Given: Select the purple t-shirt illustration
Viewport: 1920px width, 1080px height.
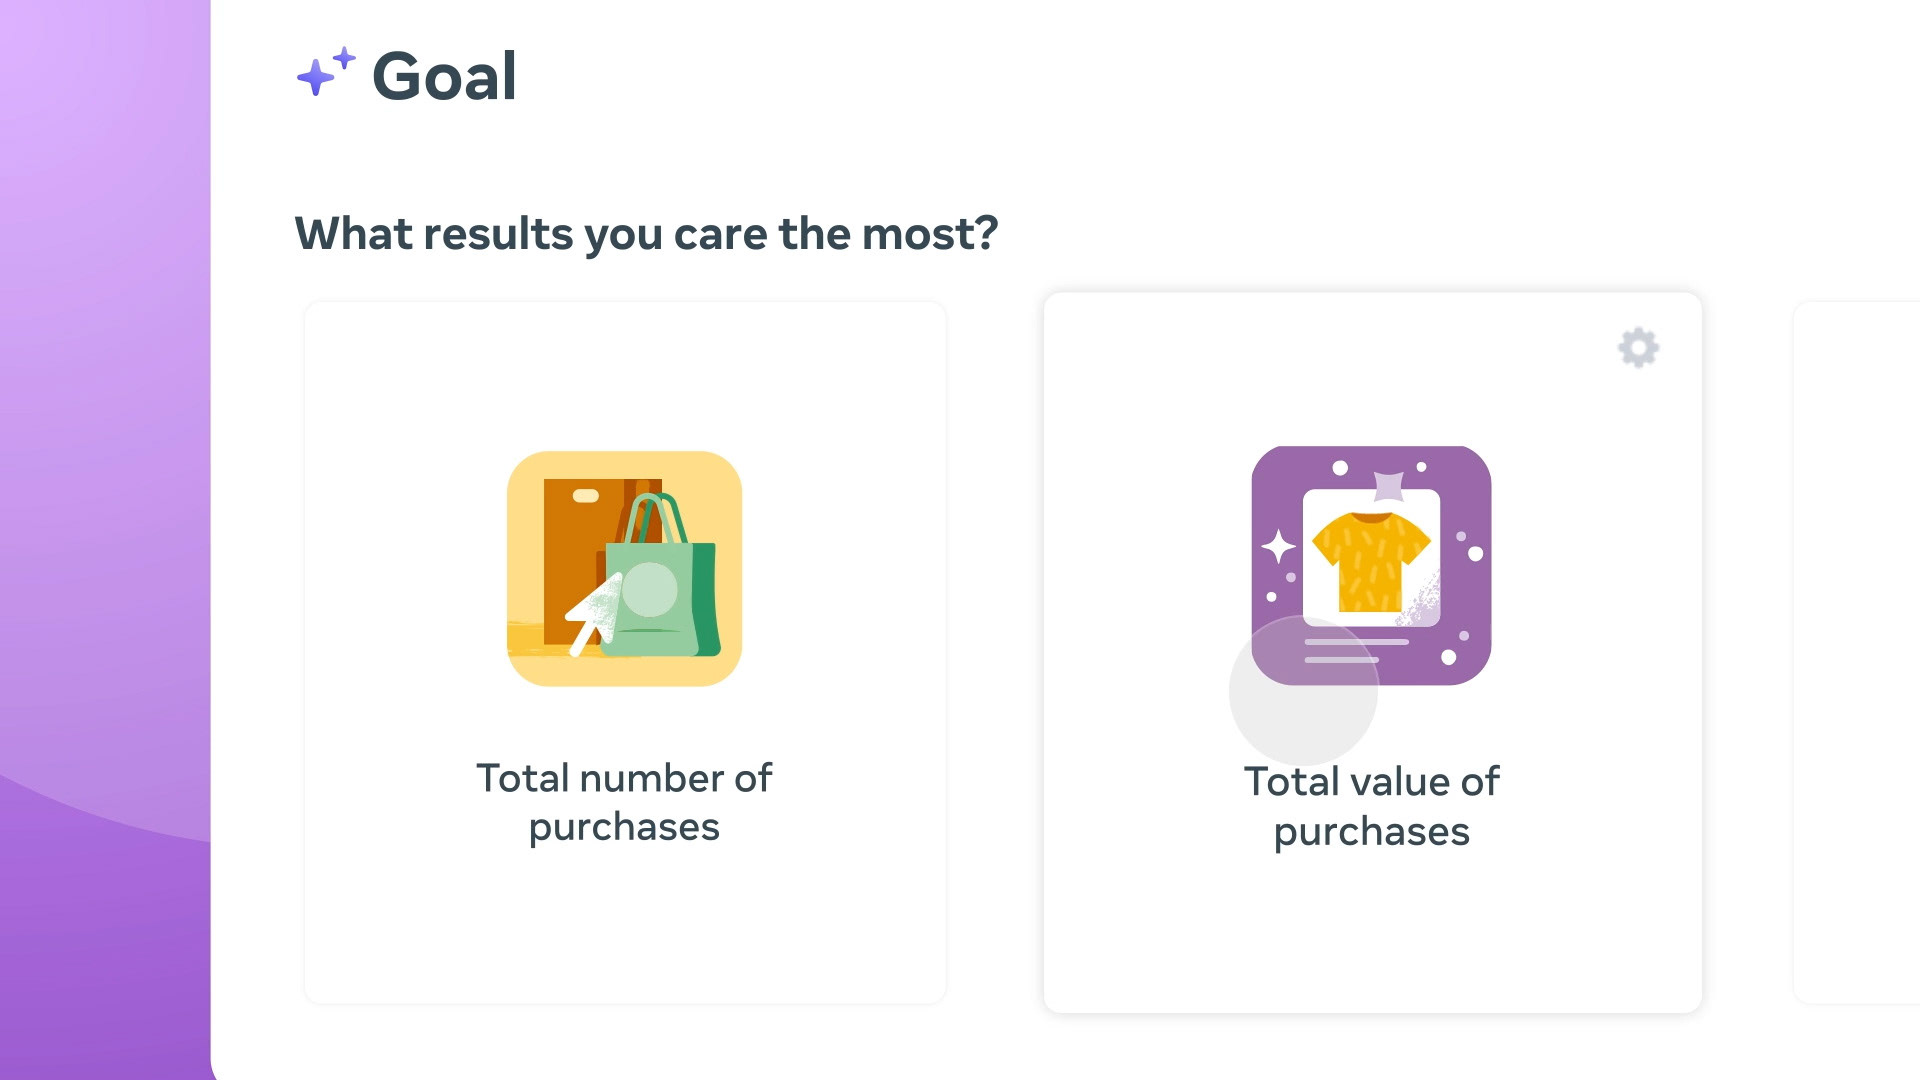Looking at the screenshot, I should click(x=1371, y=565).
